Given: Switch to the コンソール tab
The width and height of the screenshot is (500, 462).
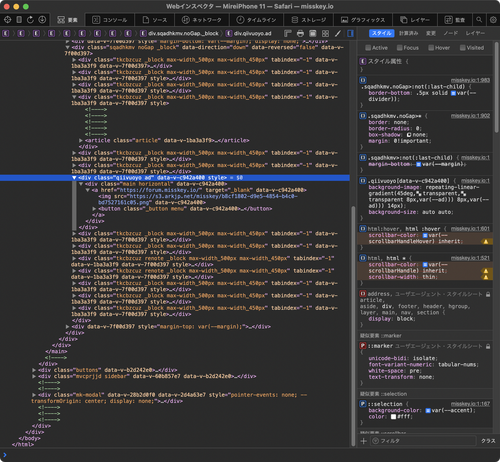Looking at the screenshot, I should (x=110, y=20).
